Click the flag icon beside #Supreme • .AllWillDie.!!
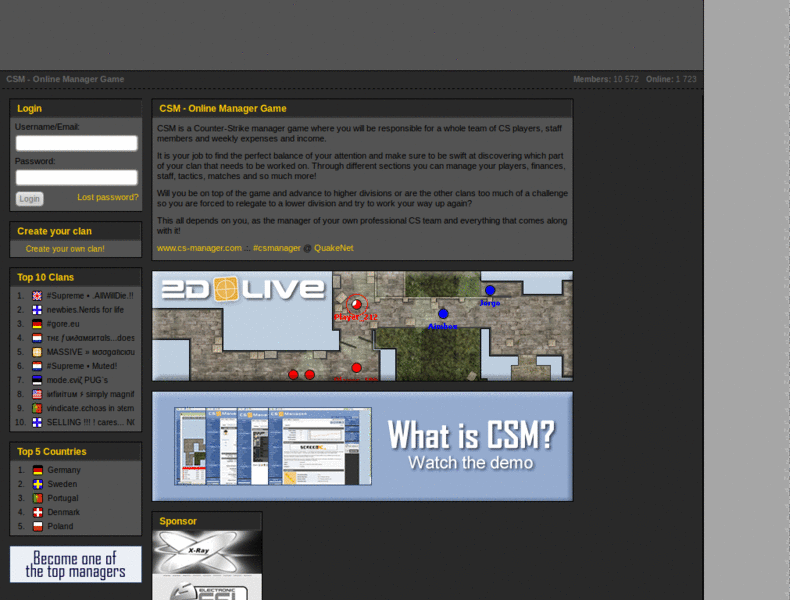Screen dimensions: 800x600 click(x=37, y=296)
